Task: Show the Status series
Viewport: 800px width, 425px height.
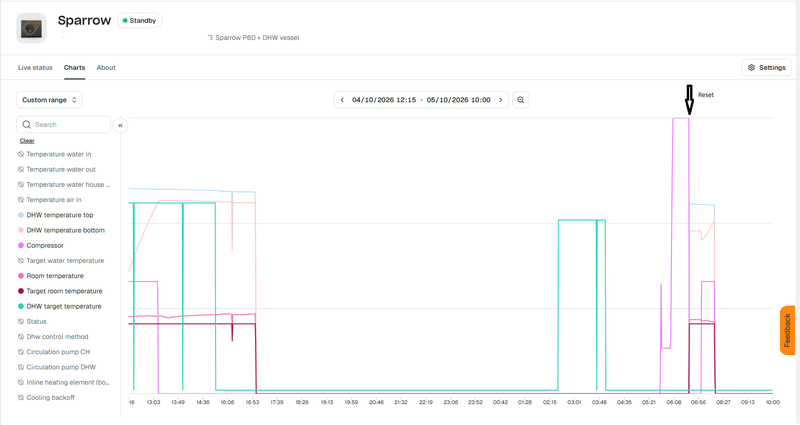Action: pyautogui.click(x=32, y=321)
